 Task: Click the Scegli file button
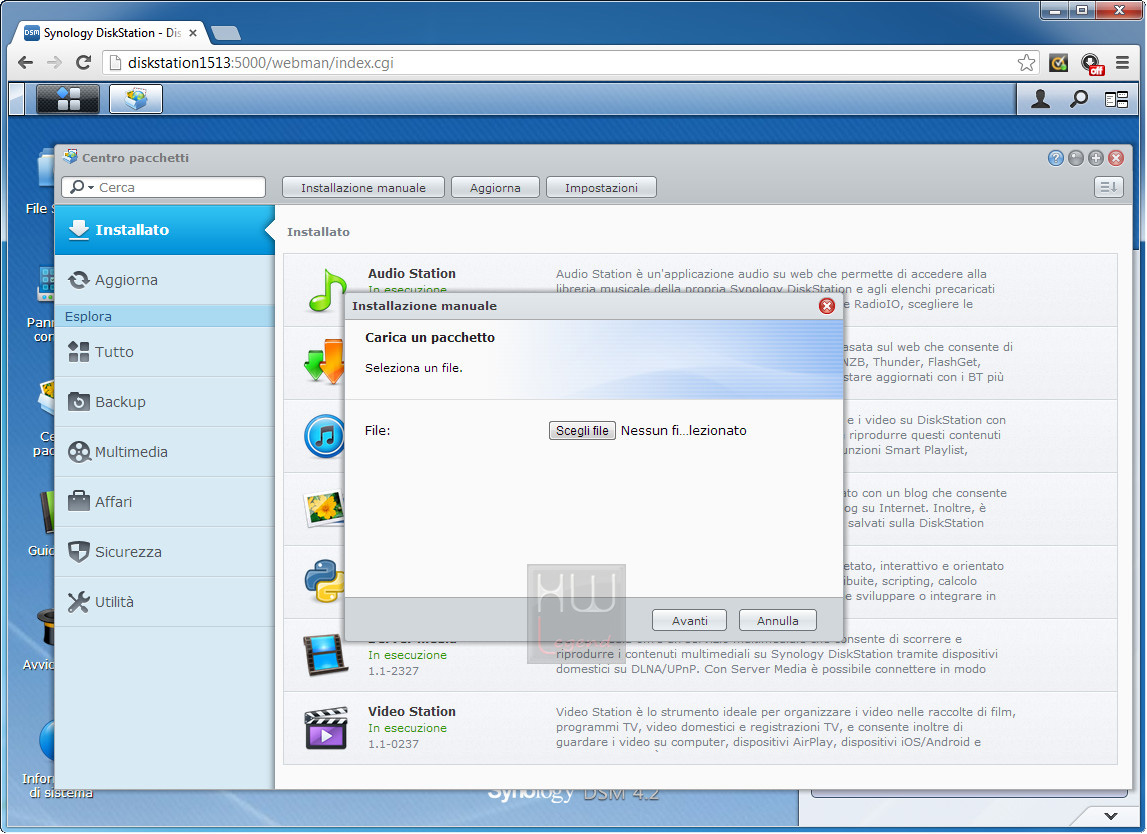[582, 431]
